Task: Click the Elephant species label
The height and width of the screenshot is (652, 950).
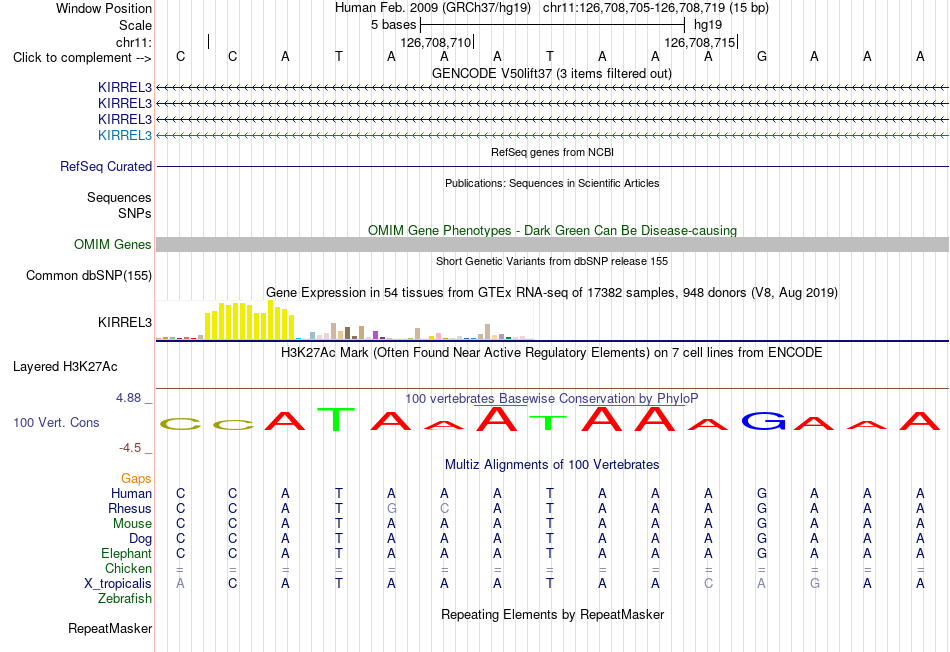Action: click(126, 553)
